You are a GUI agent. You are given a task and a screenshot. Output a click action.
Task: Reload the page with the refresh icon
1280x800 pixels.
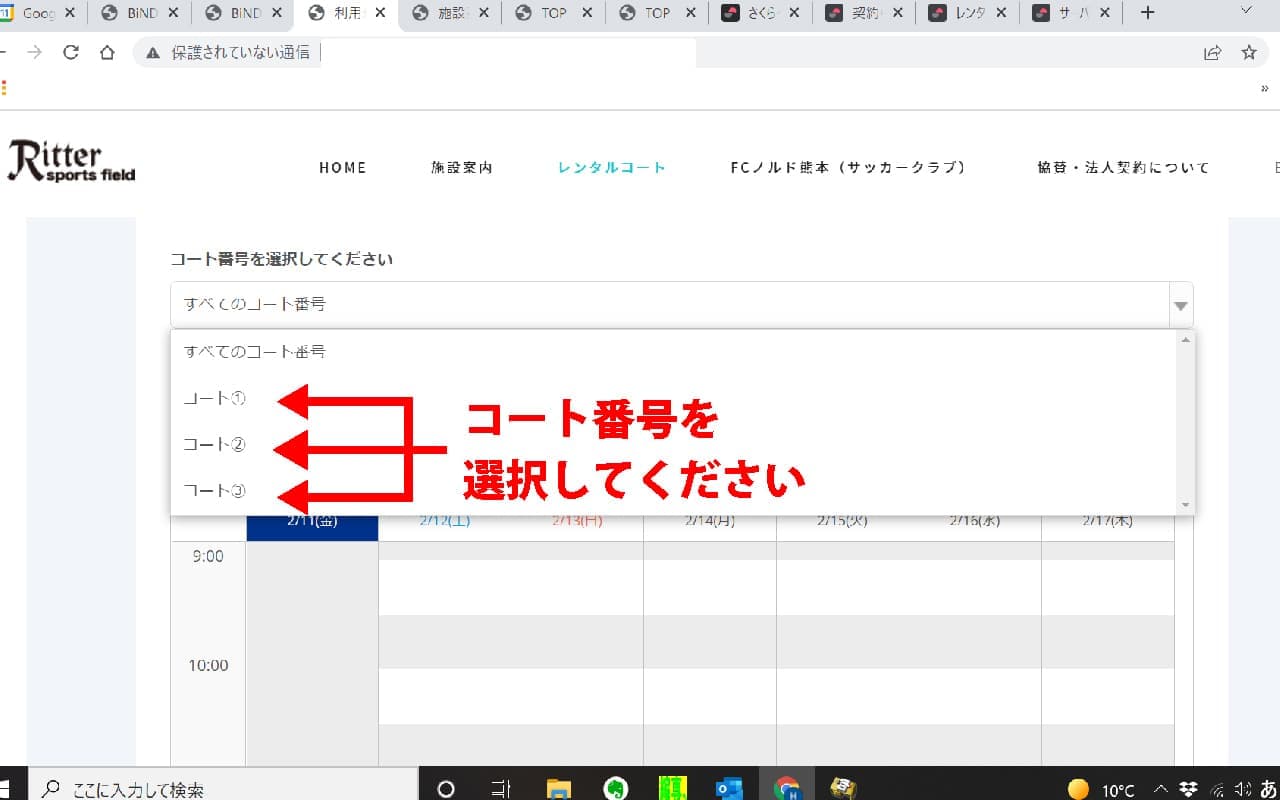(x=71, y=53)
